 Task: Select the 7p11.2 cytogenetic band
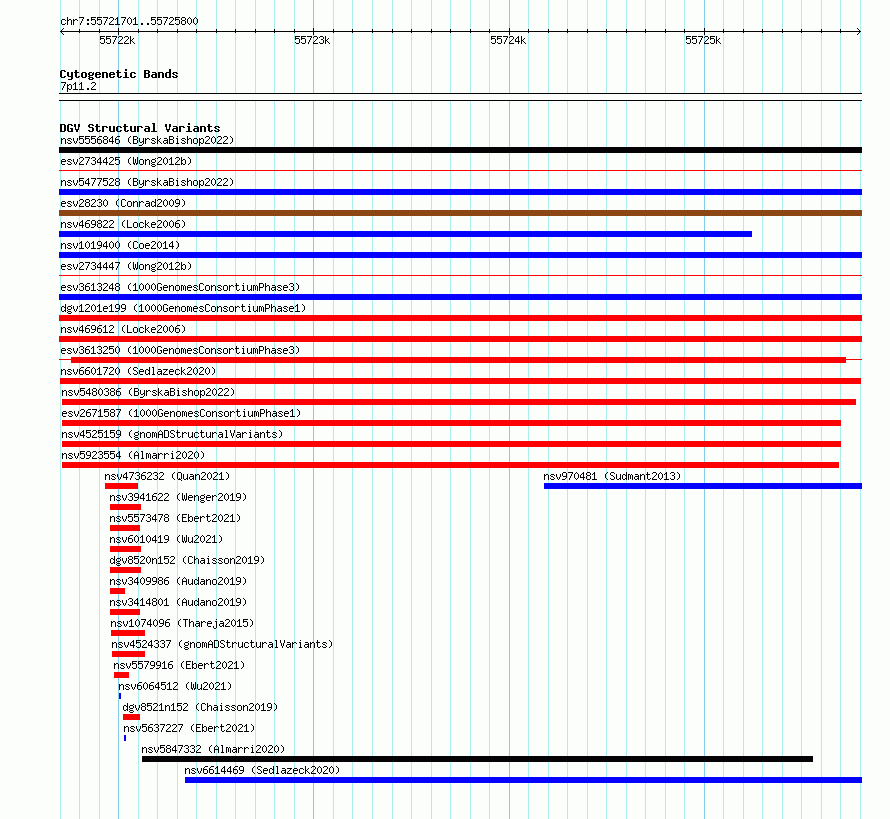[x=460, y=97]
